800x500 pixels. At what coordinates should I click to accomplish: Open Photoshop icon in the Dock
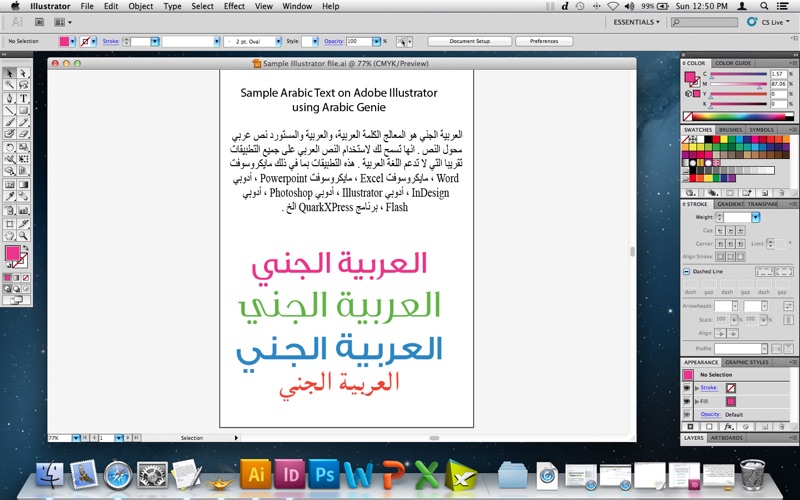(x=324, y=474)
